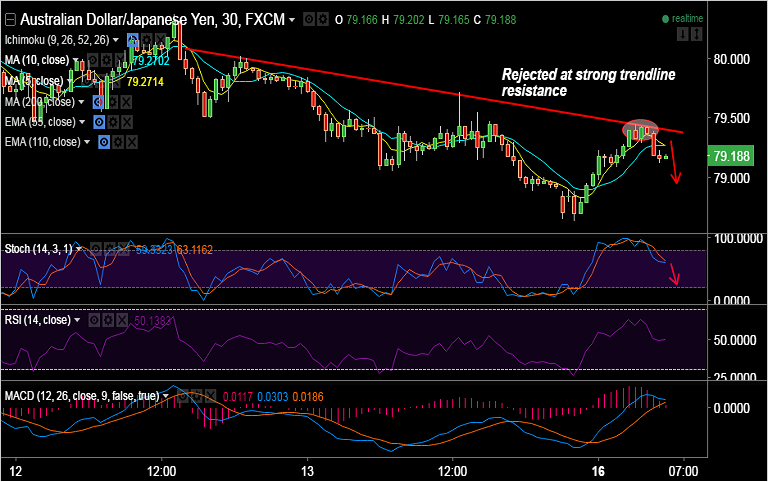Click the low value 79.165
Screen dimensions: 768x482
pyautogui.click(x=454, y=20)
